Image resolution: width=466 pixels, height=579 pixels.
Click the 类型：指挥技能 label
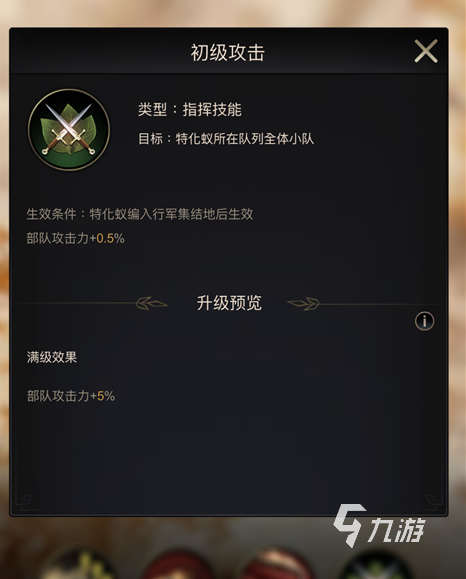189,110
